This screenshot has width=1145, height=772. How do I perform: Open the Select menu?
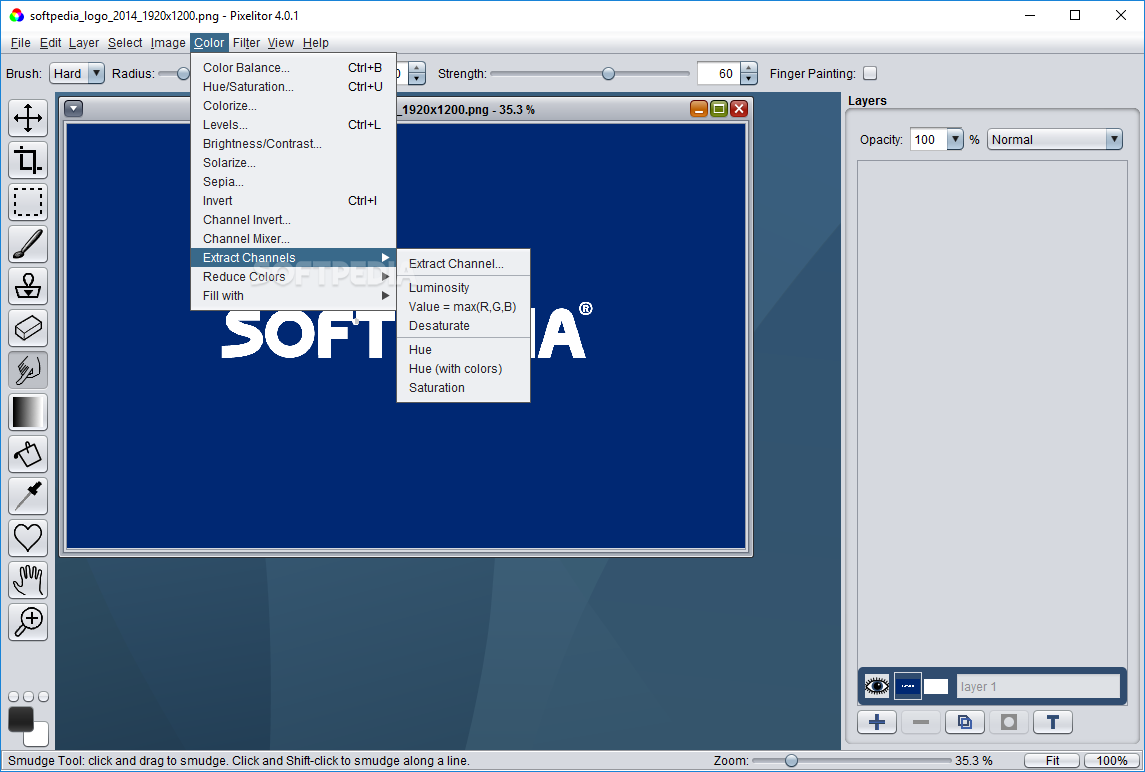pyautogui.click(x=125, y=42)
